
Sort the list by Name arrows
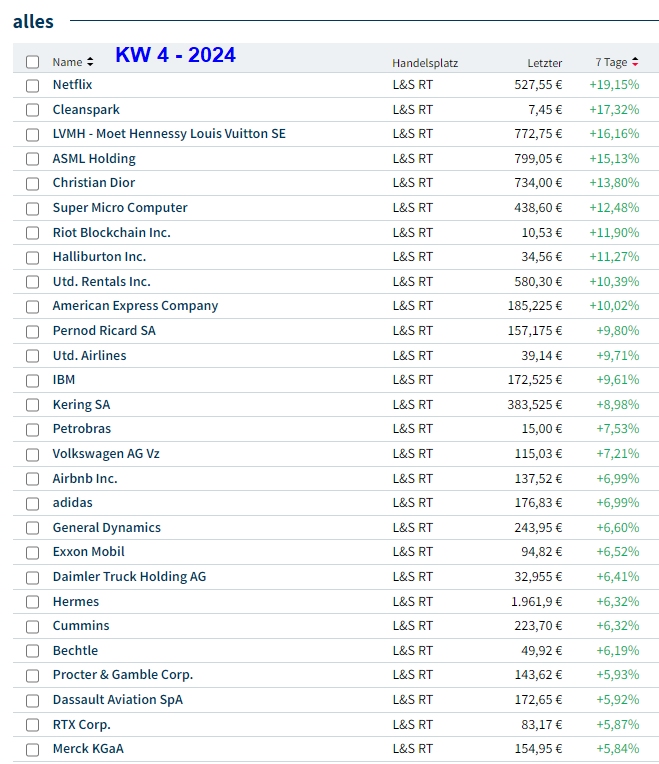click(x=90, y=63)
